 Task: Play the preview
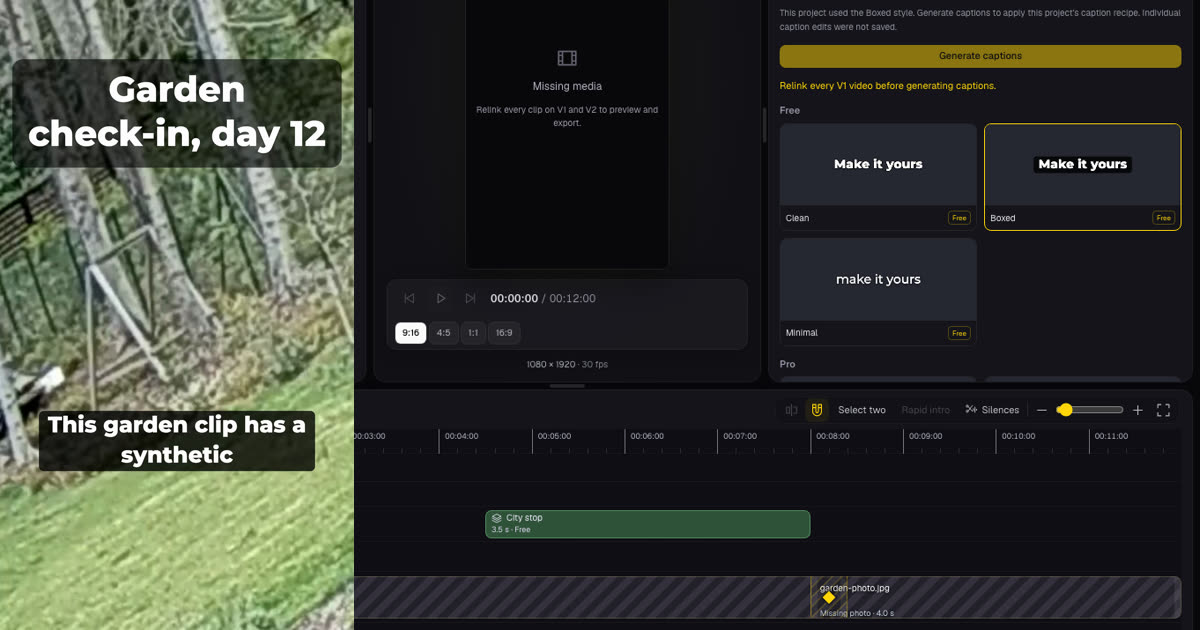440,298
